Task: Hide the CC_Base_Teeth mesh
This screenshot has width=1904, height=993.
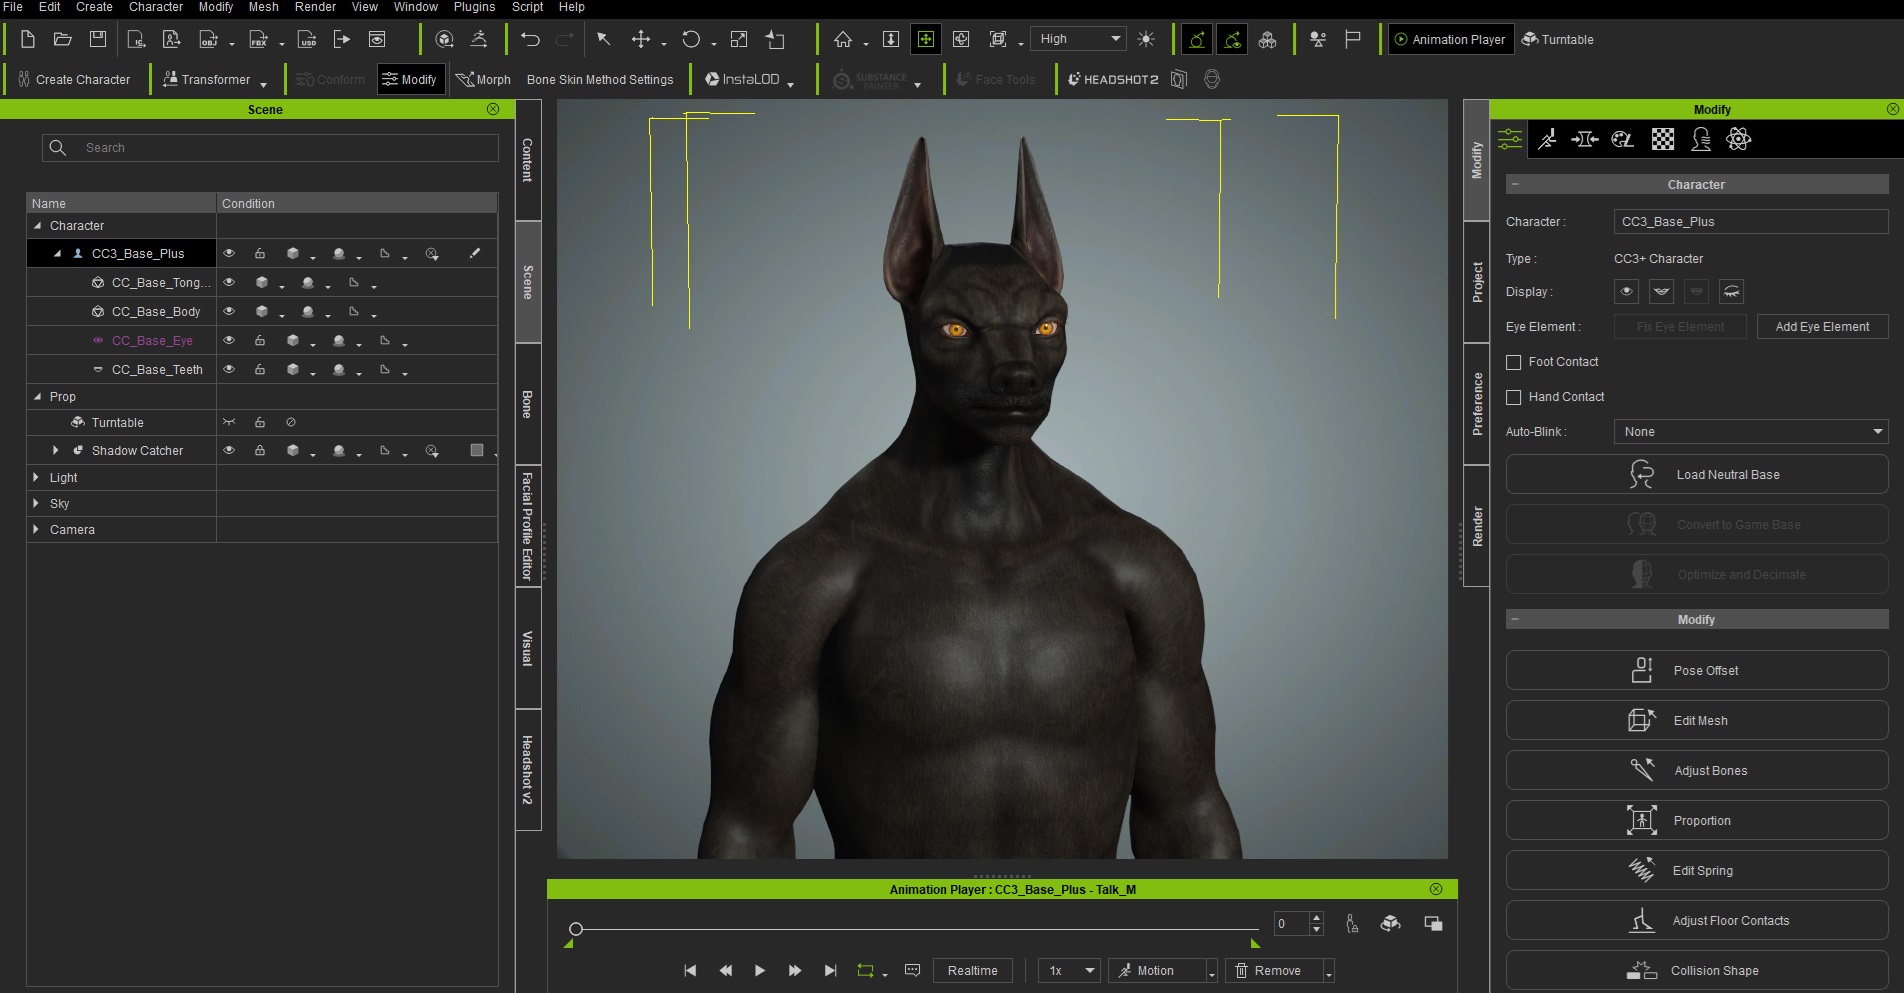Action: tap(229, 370)
